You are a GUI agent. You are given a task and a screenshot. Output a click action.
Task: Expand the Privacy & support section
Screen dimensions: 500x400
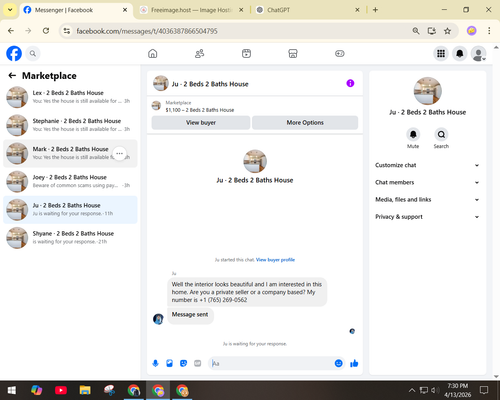point(427,217)
